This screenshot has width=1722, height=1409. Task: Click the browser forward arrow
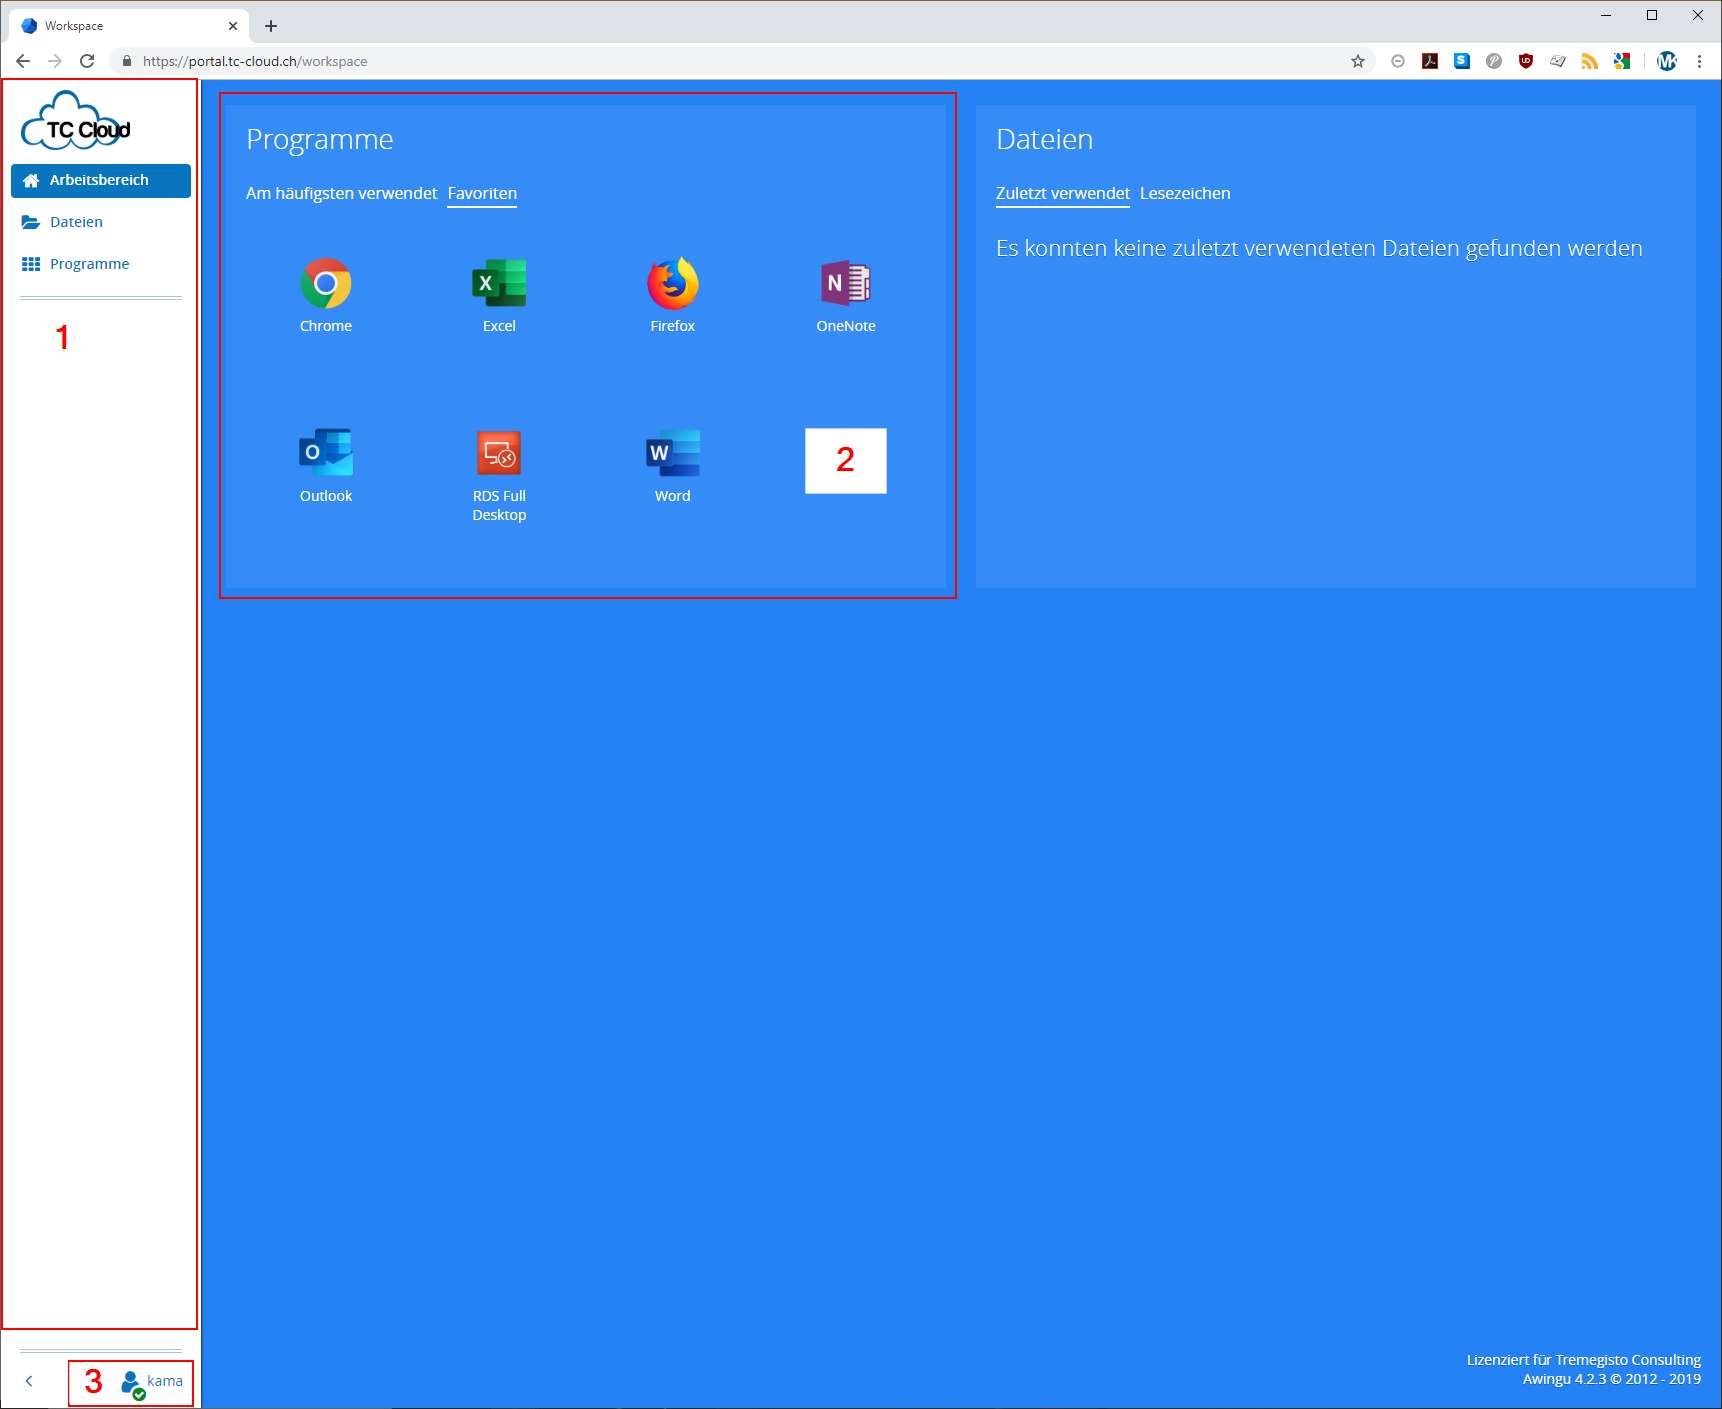tap(55, 61)
